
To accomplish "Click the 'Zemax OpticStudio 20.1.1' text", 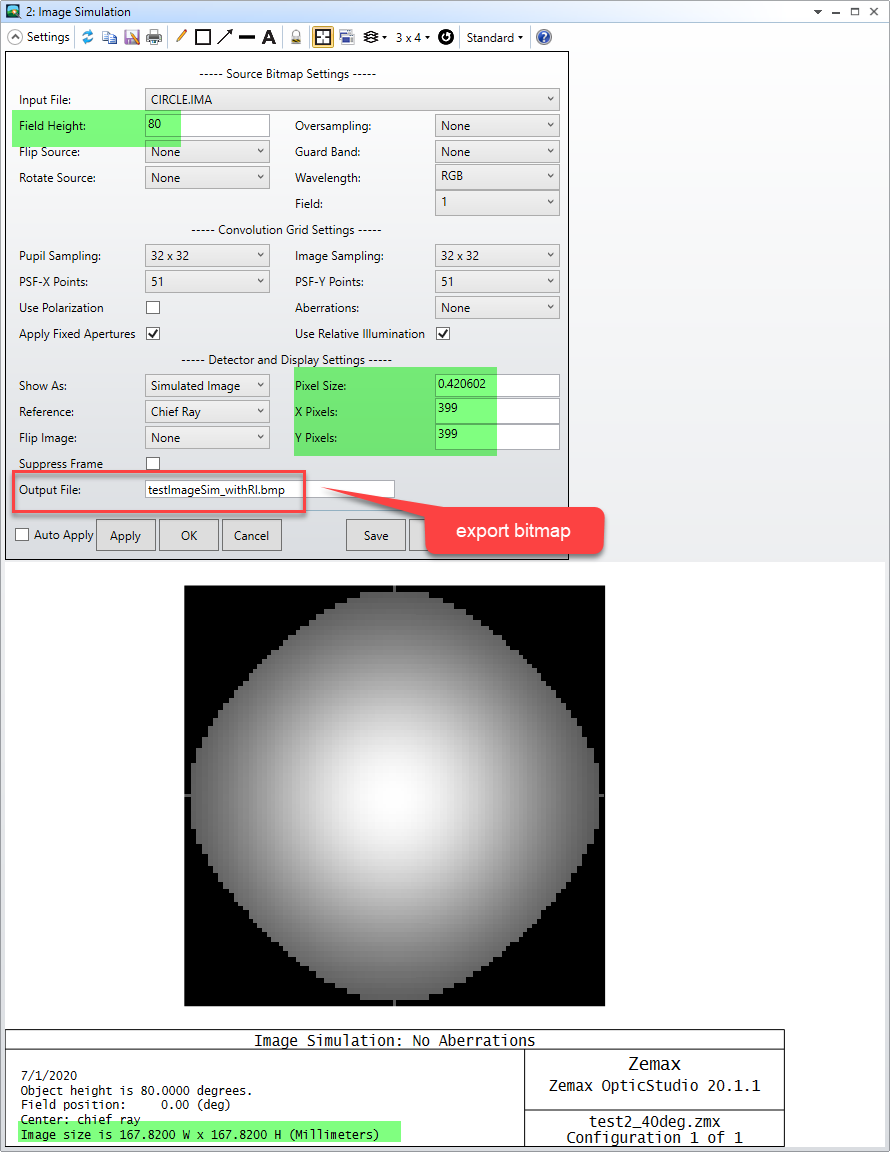I will [654, 1086].
